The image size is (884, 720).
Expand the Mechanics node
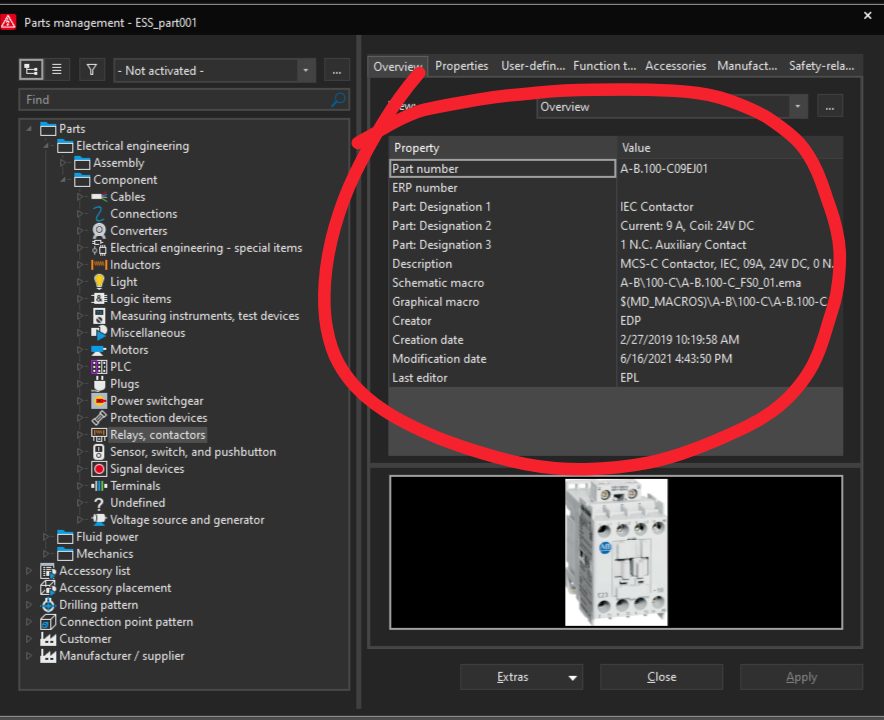pyautogui.click(x=46, y=554)
